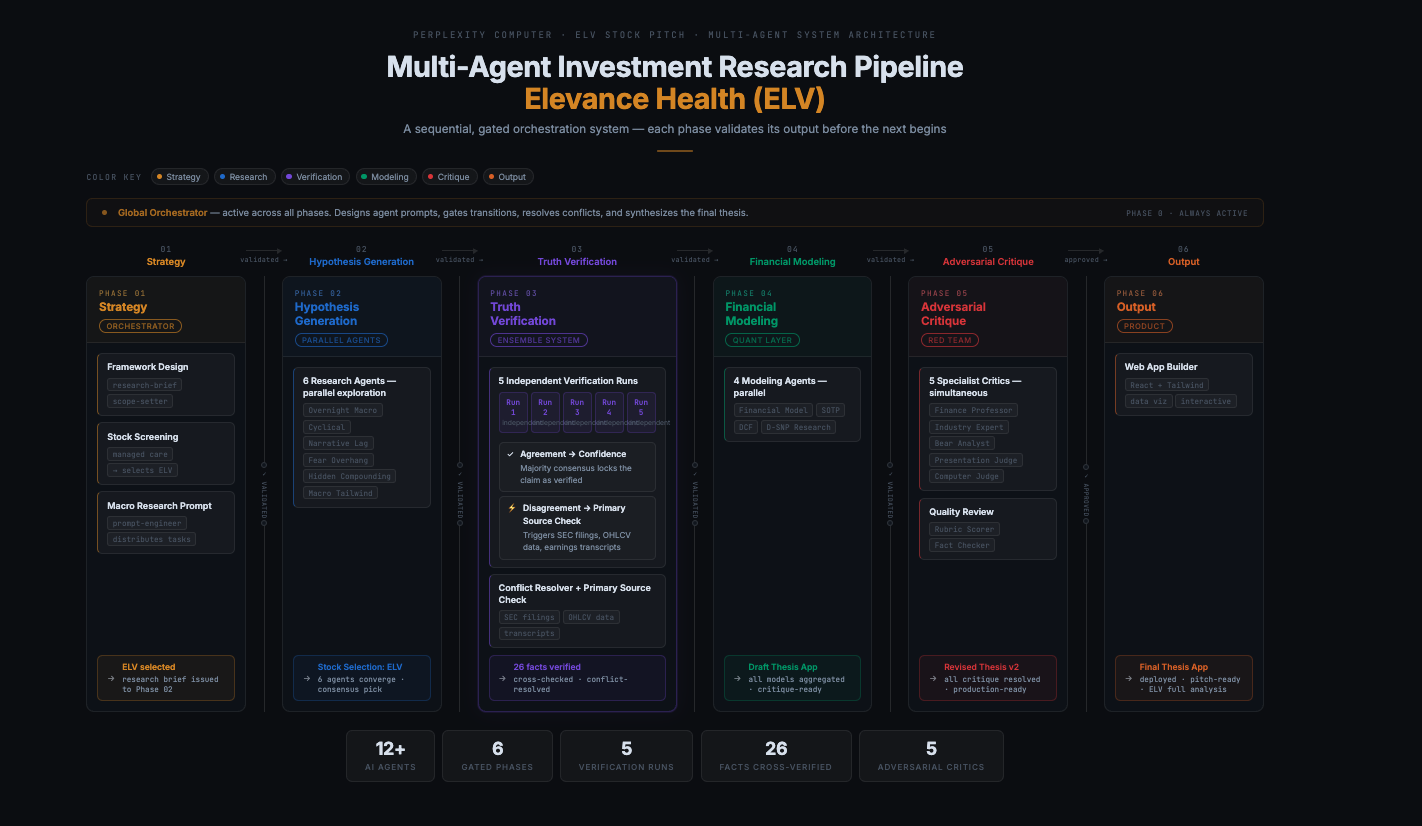Click the arrow icon in Draft Thesis App box
This screenshot has height=826, width=1422.
click(739, 679)
